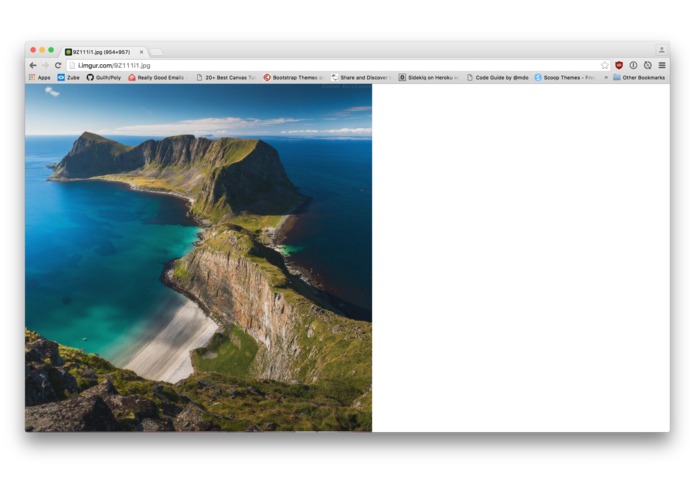This screenshot has width=695, height=494.
Task: Open the red shield extension icon
Action: click(x=619, y=65)
